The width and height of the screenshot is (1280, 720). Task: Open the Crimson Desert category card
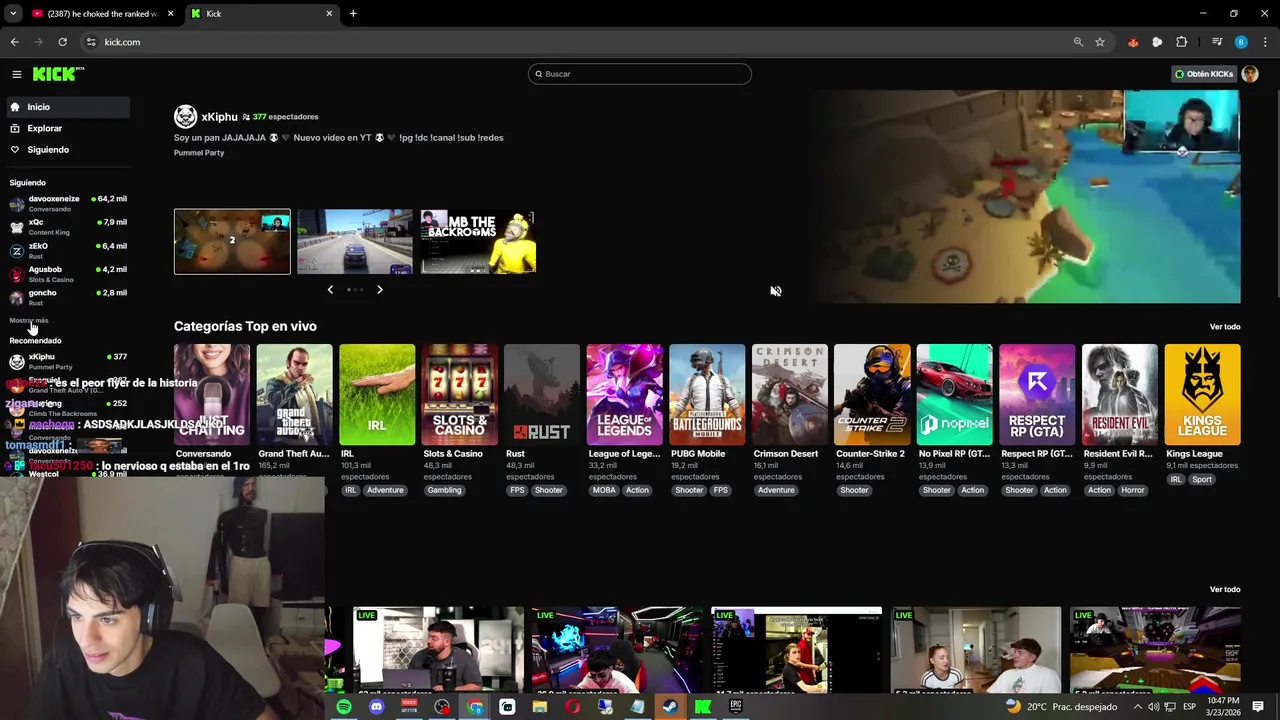pyautogui.click(x=790, y=395)
